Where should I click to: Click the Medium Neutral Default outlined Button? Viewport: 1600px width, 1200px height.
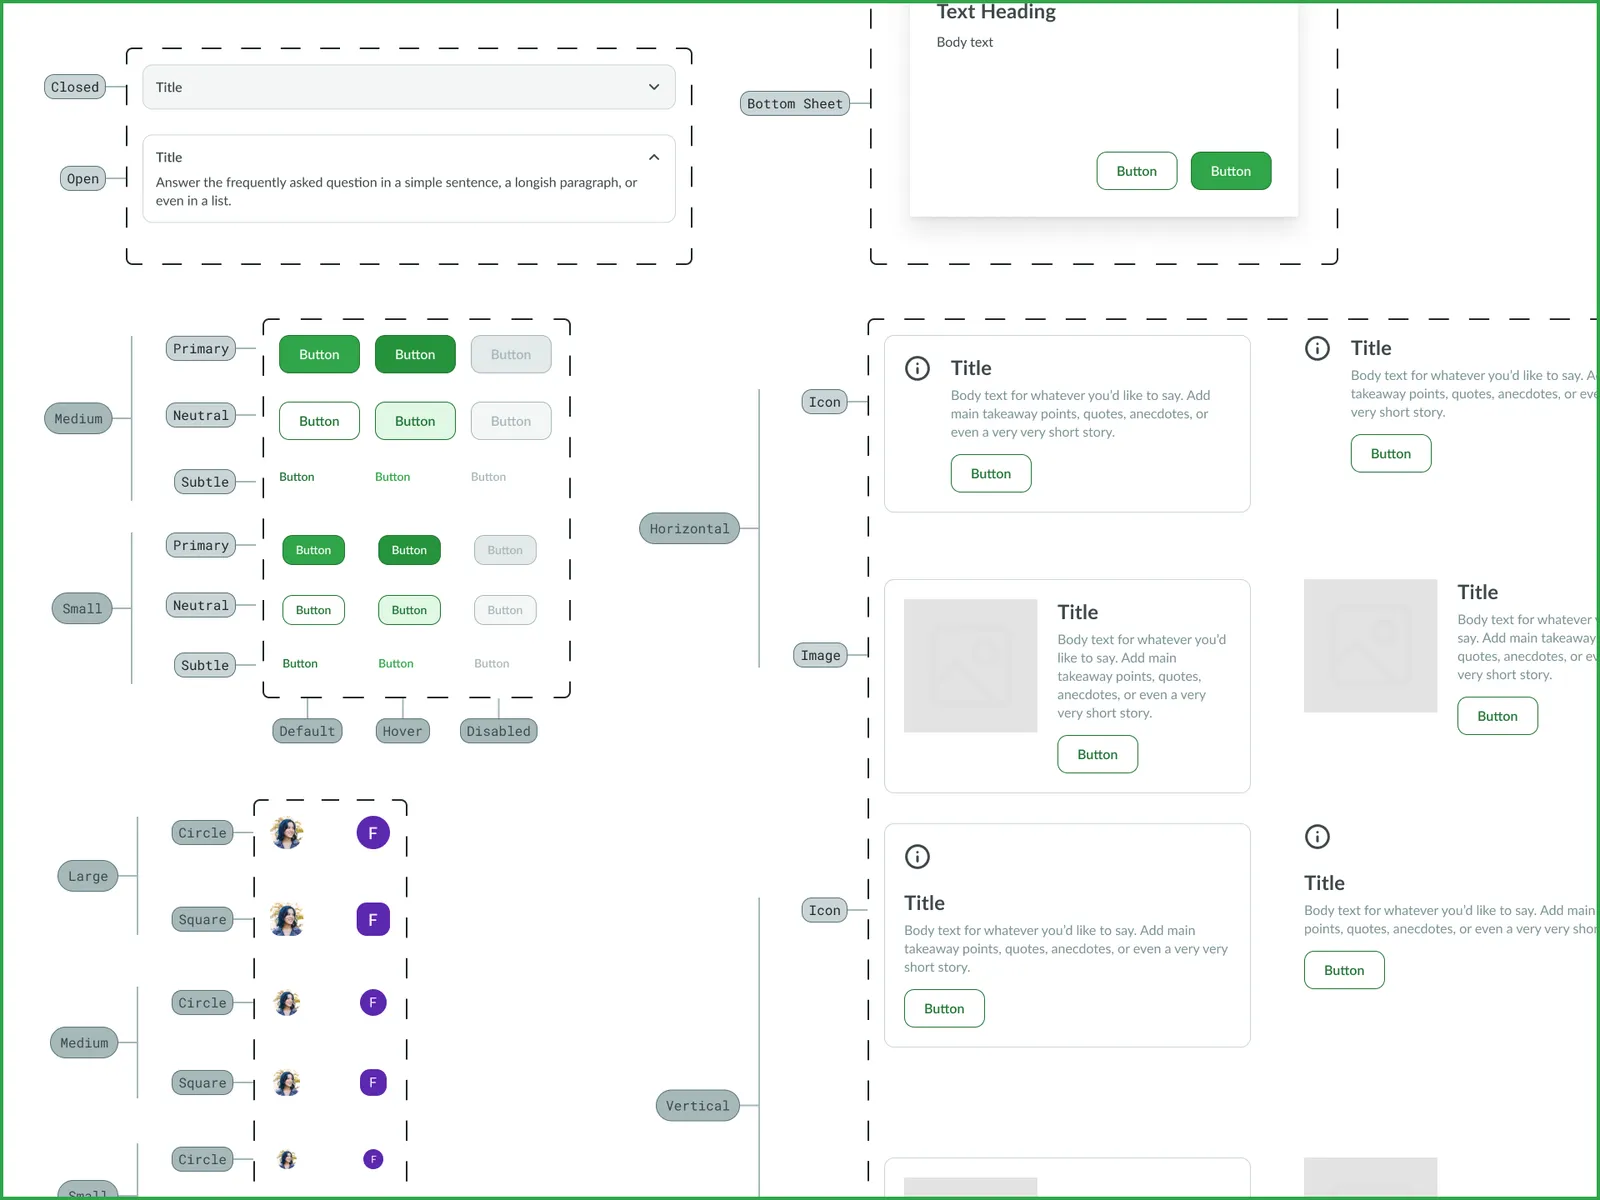pos(319,421)
